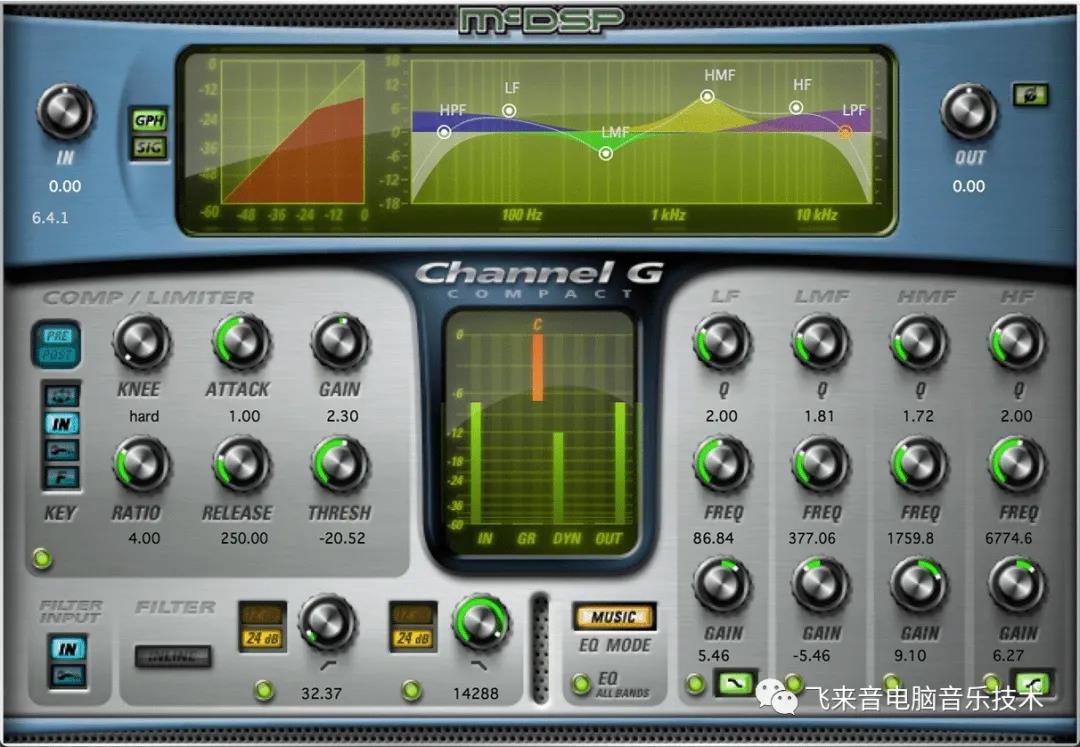Adjust the IN input level knob
This screenshot has height=747, width=1080.
coord(65,112)
